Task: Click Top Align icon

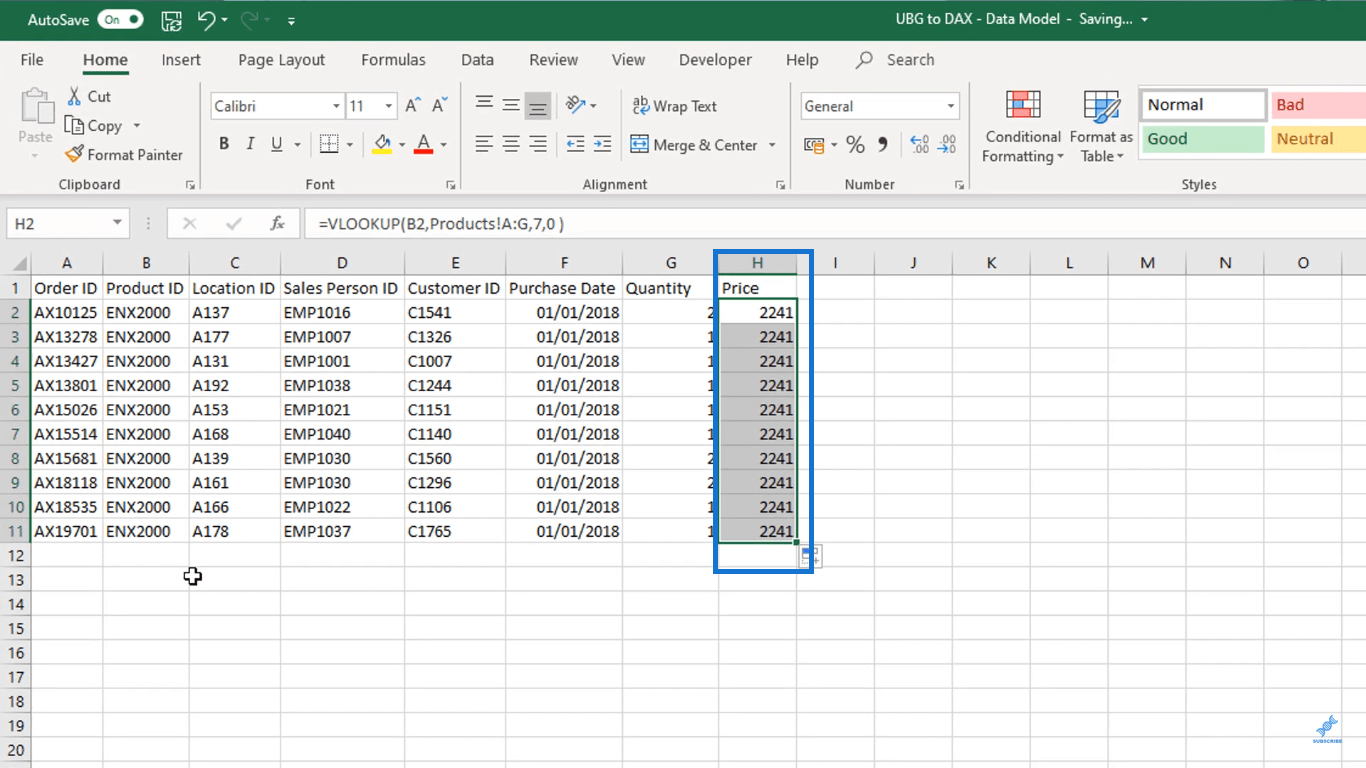Action: tap(484, 105)
